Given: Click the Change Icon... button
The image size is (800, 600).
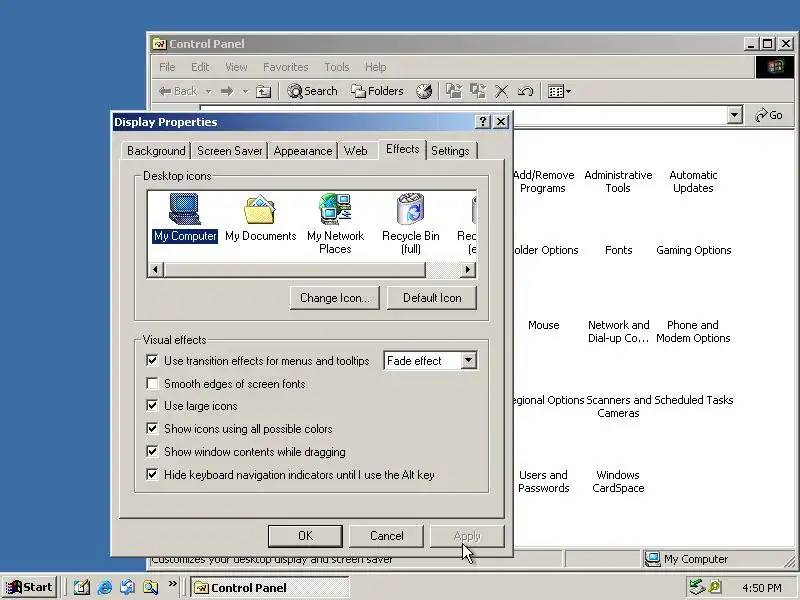Looking at the screenshot, I should (335, 298).
